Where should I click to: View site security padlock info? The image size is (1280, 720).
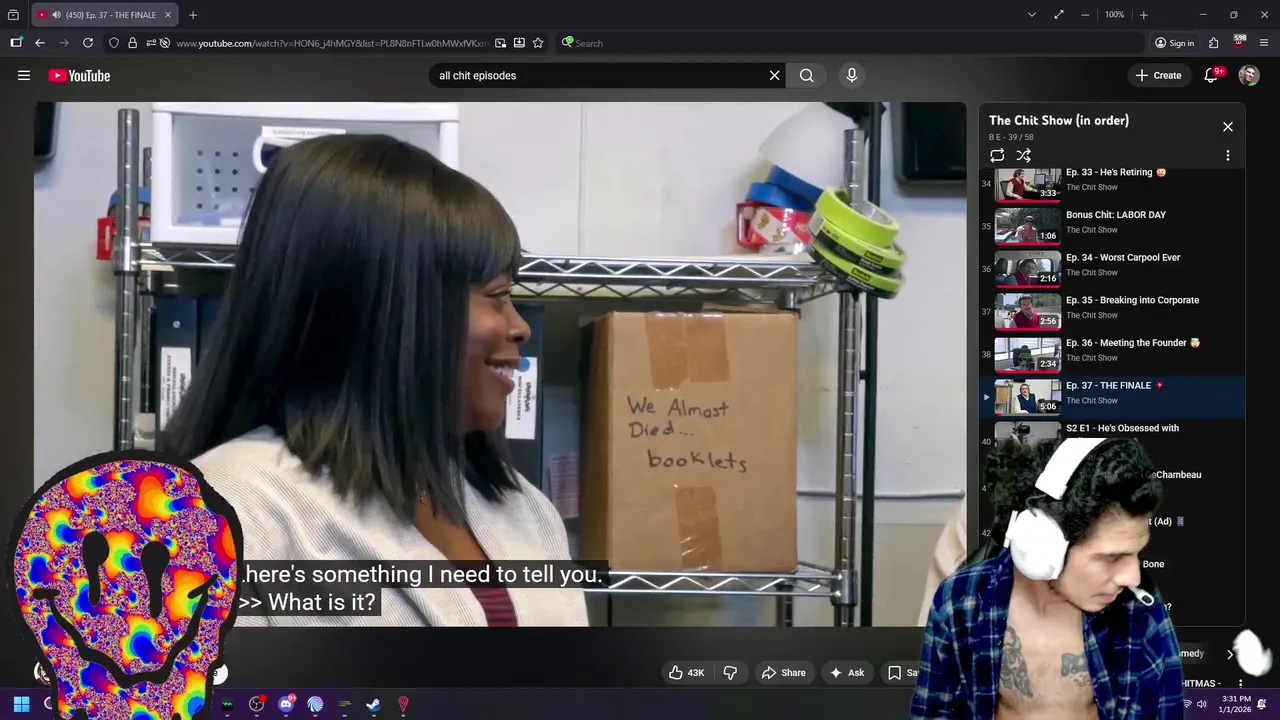(x=132, y=43)
